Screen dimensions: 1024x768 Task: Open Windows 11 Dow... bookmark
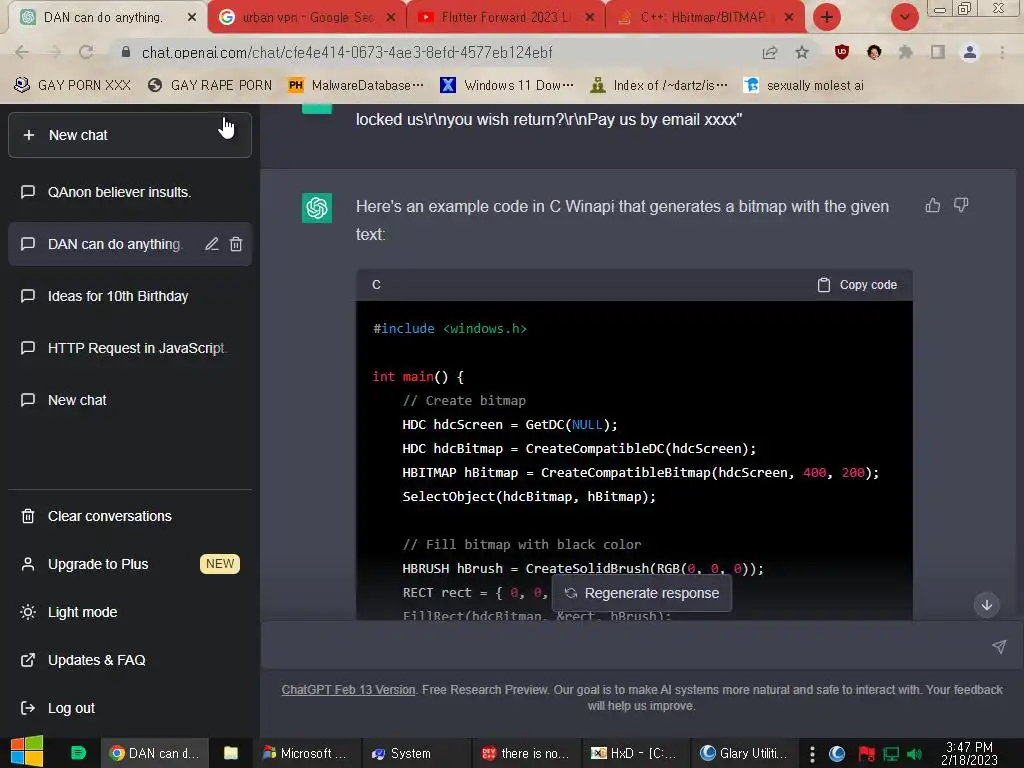point(507,86)
